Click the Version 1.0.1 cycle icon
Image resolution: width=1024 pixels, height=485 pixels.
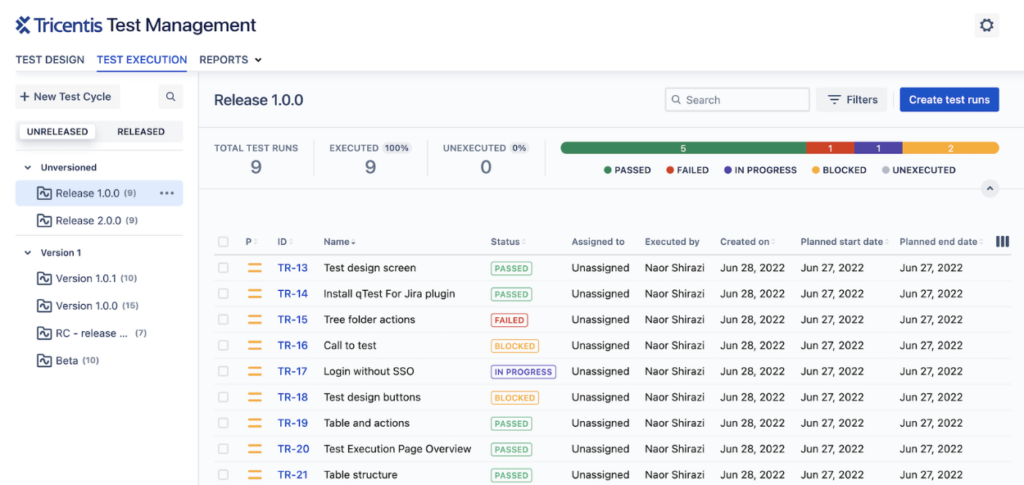tap(44, 279)
